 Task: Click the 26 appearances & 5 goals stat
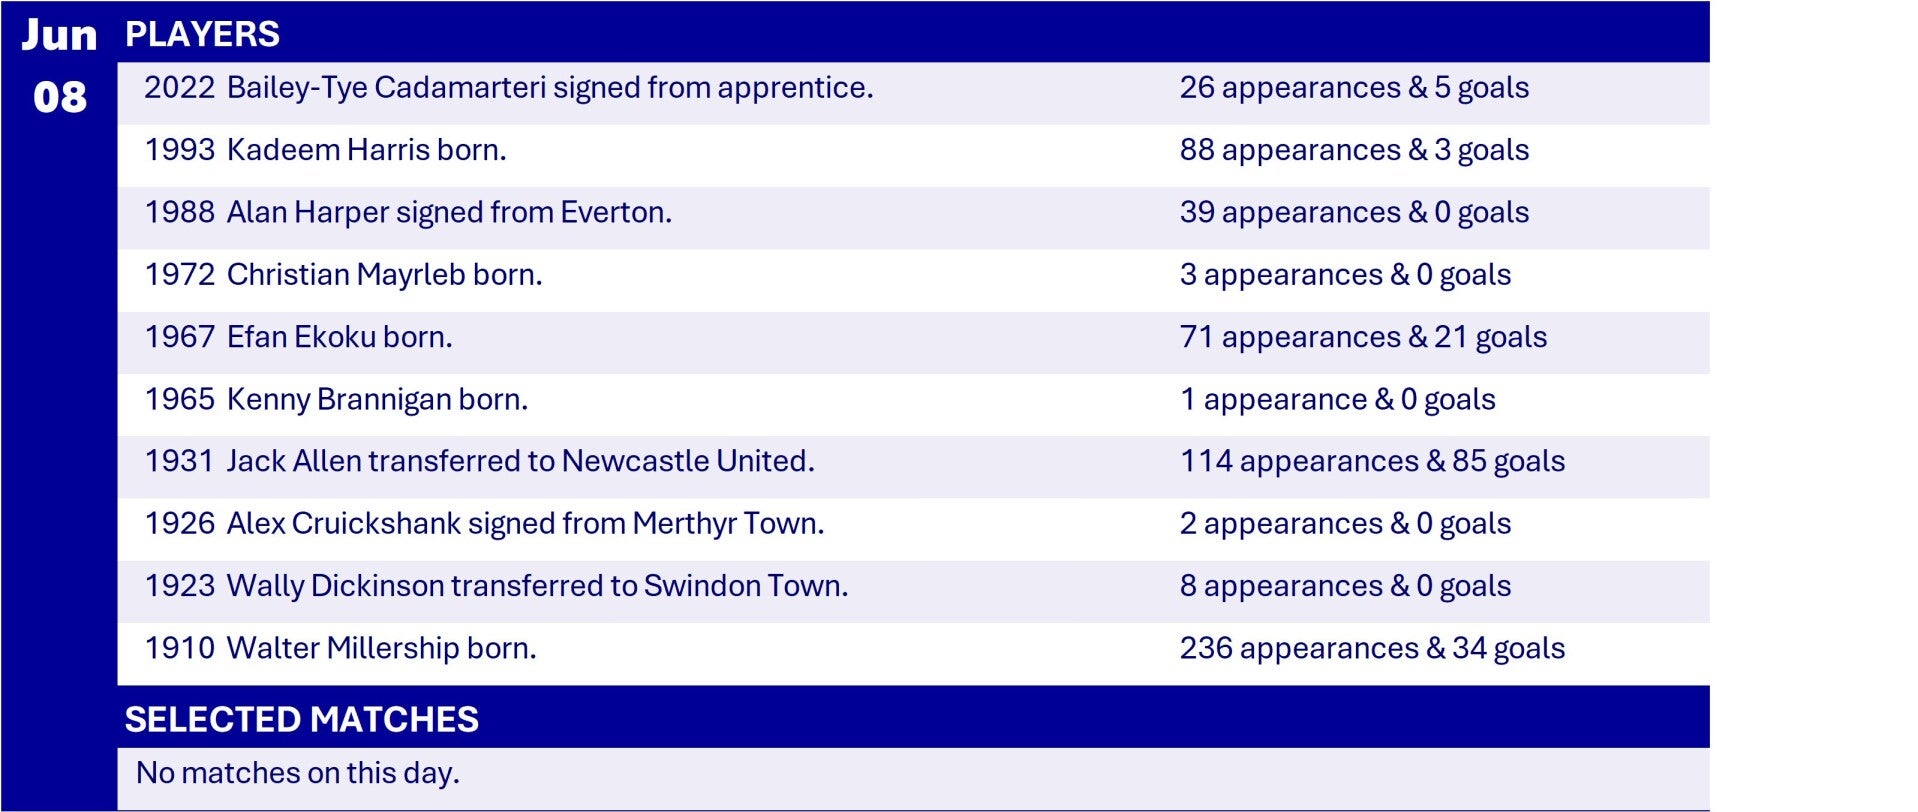pos(1354,88)
